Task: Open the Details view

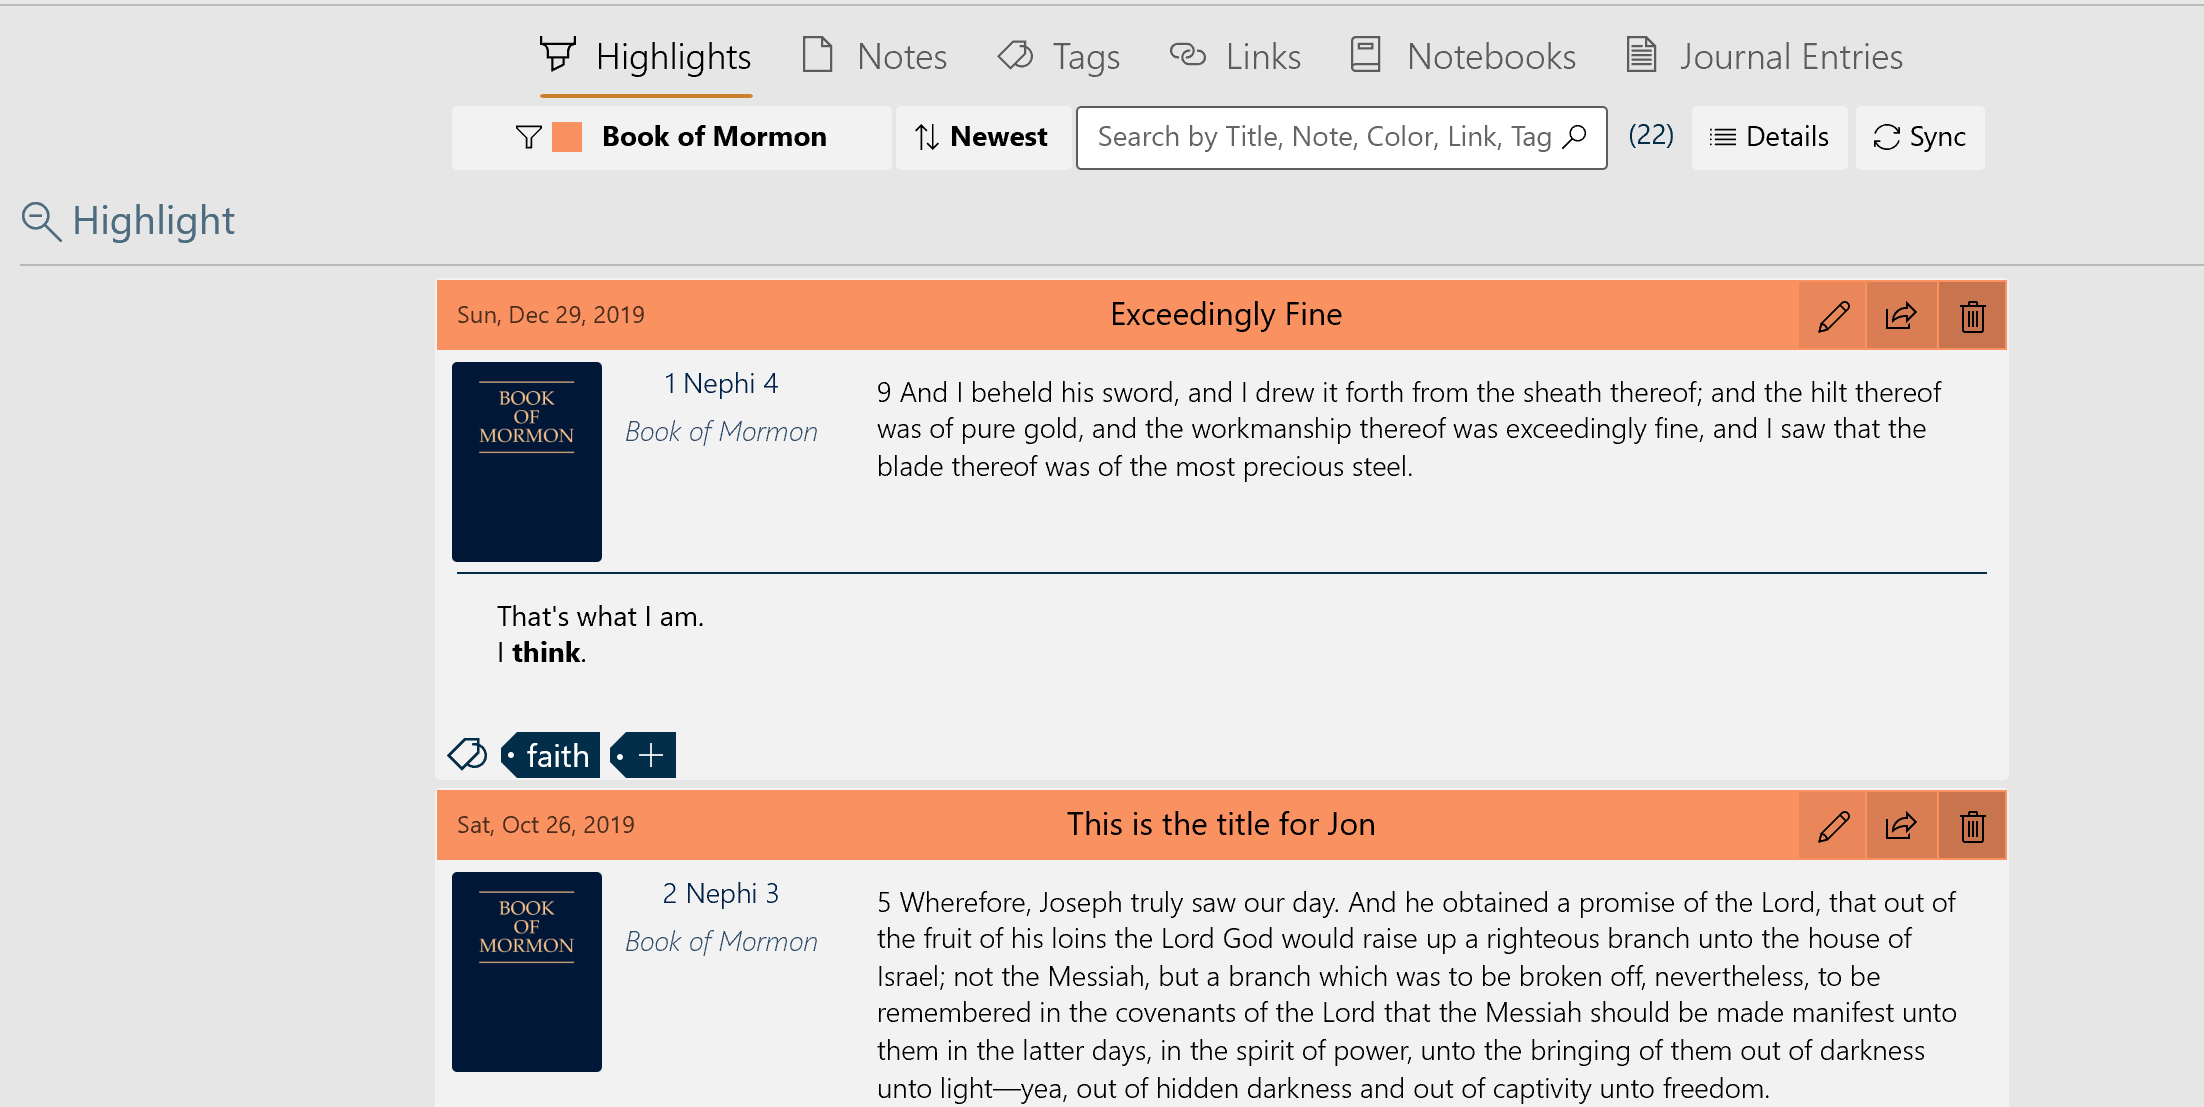Action: click(x=1769, y=137)
